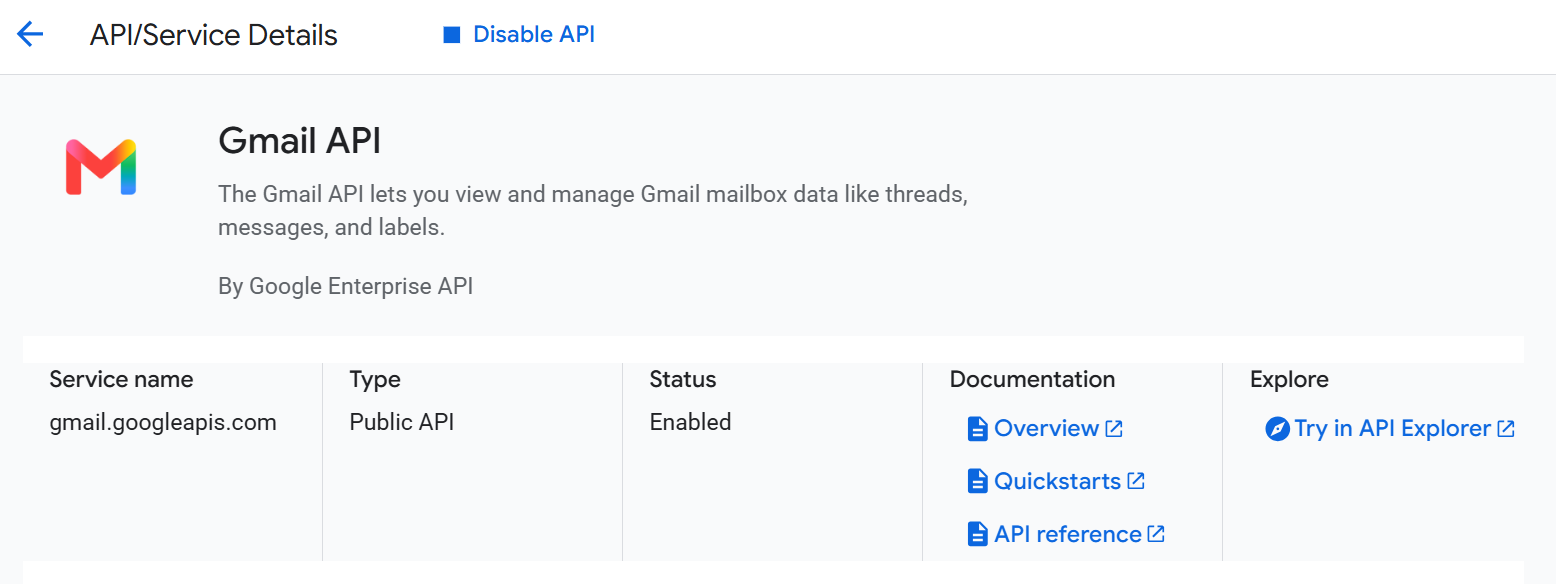
Task: Click the external-link icon after Quickstarts
Action: [x=1136, y=481]
